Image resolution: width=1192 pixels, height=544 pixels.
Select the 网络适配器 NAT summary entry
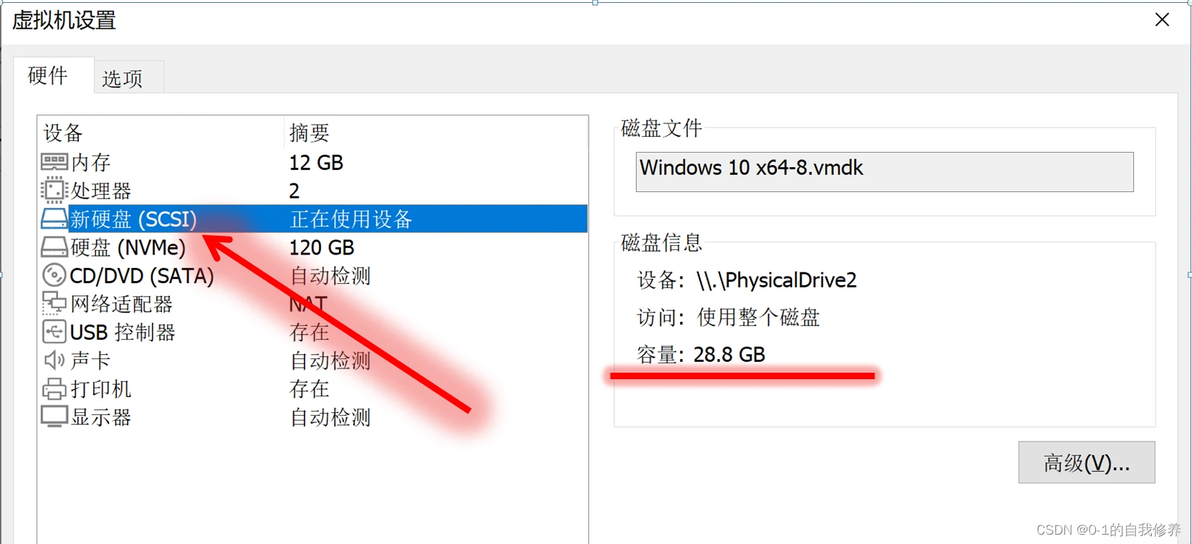tap(309, 304)
